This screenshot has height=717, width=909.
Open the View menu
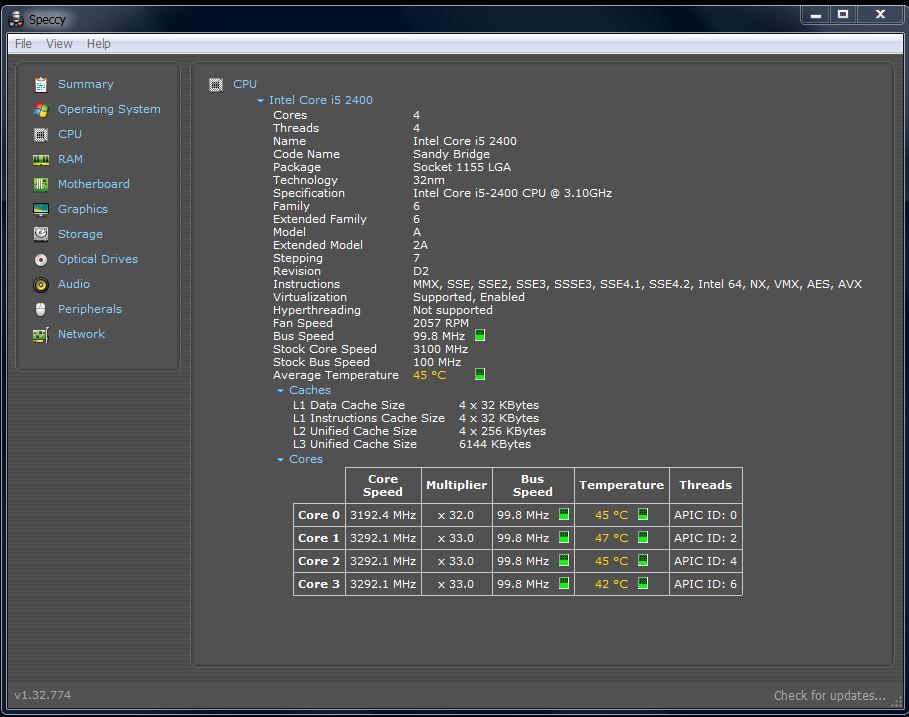coord(59,44)
